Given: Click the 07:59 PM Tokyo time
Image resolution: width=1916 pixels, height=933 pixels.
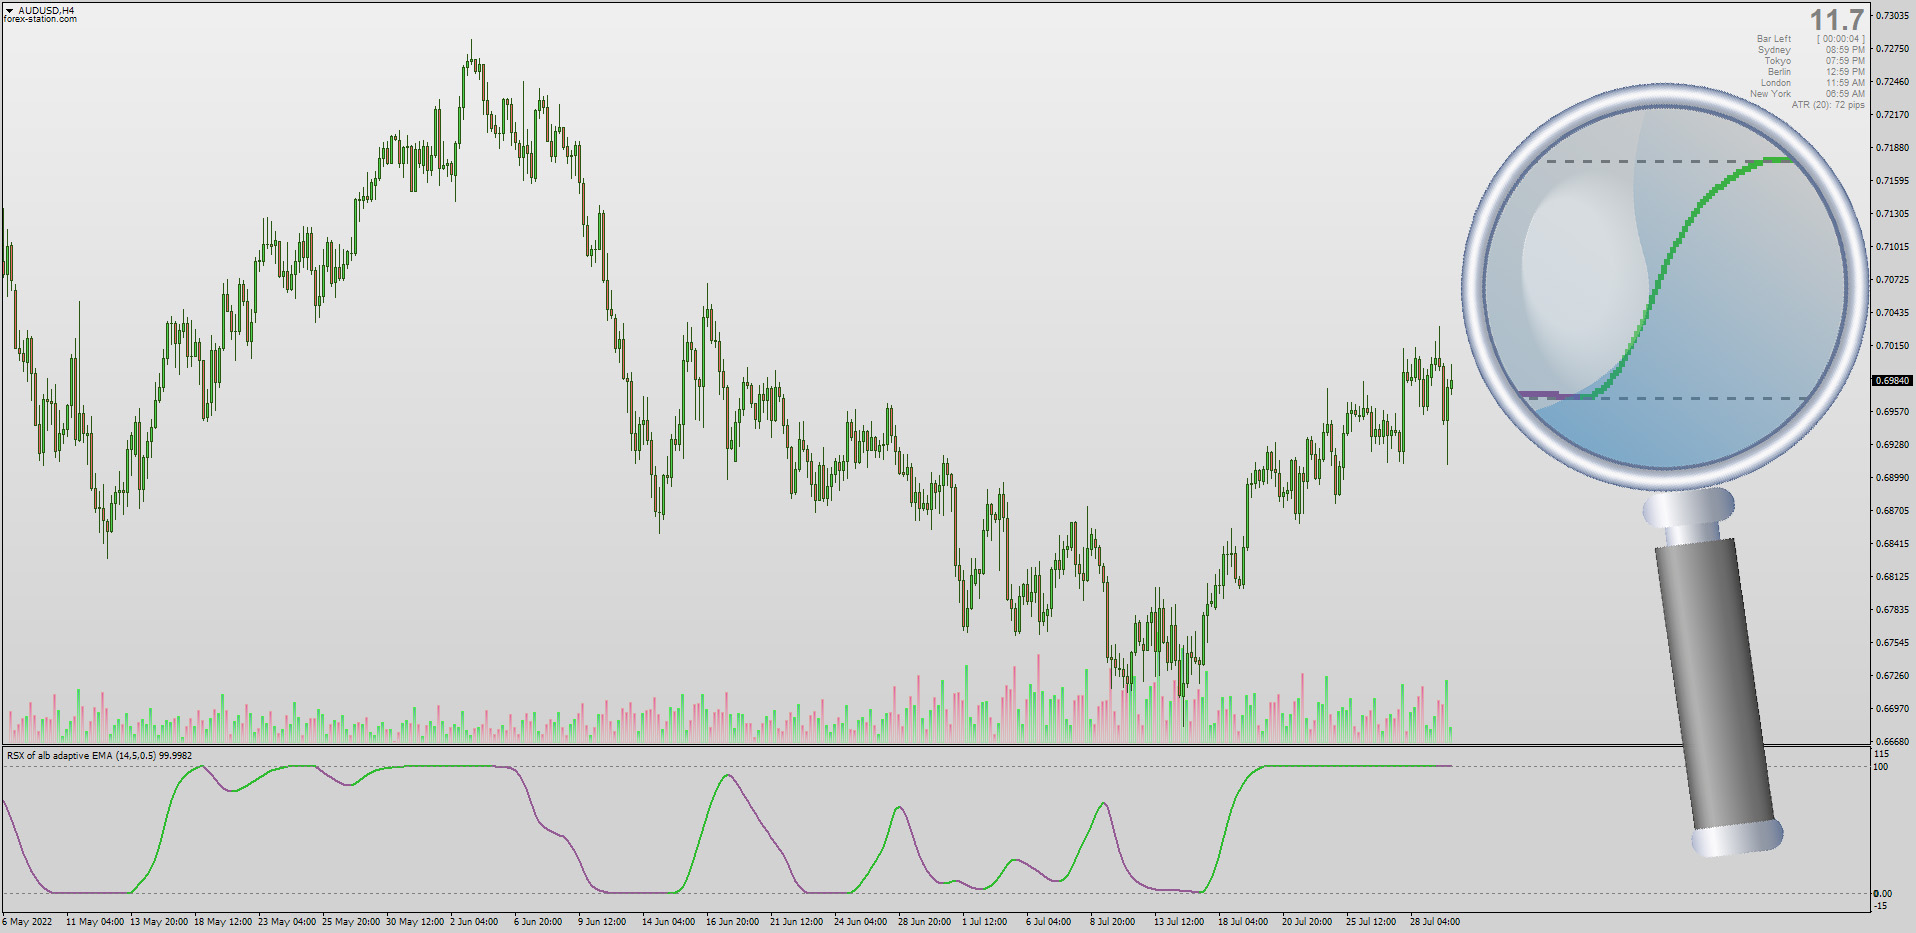Looking at the screenshot, I should pyautogui.click(x=1845, y=61).
